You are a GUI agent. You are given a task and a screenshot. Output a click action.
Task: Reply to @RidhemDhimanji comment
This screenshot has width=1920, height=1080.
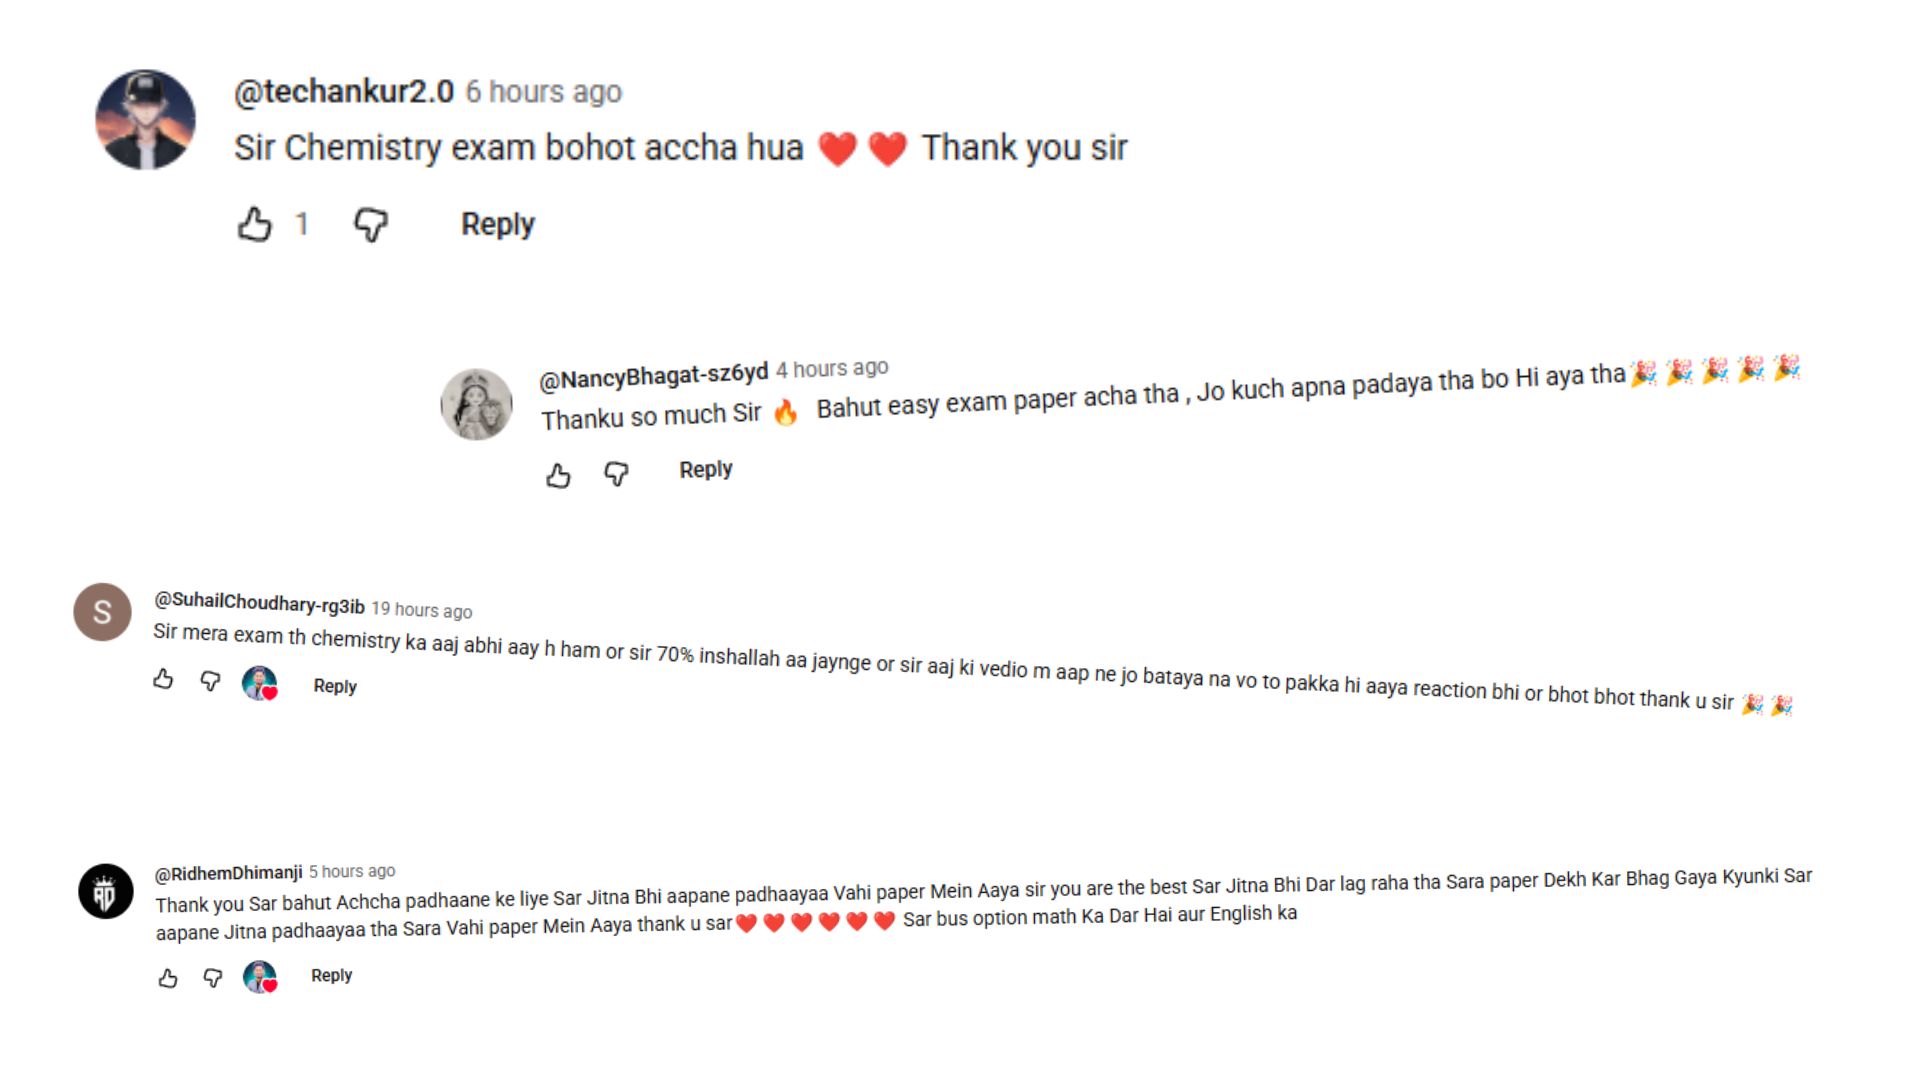pos(331,975)
